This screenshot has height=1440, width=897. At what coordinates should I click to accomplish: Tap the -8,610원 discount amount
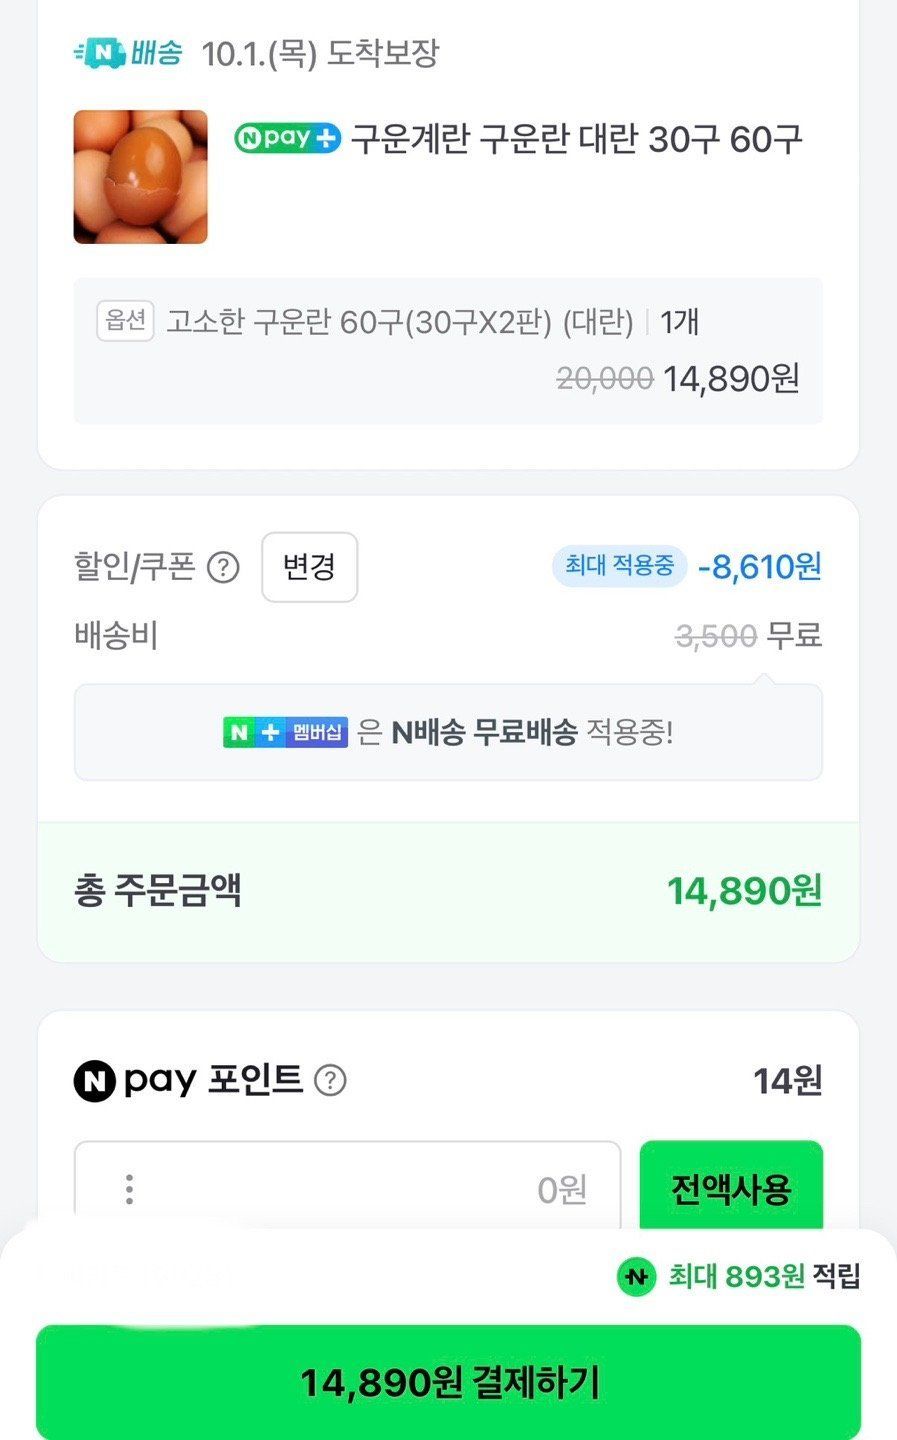click(760, 567)
